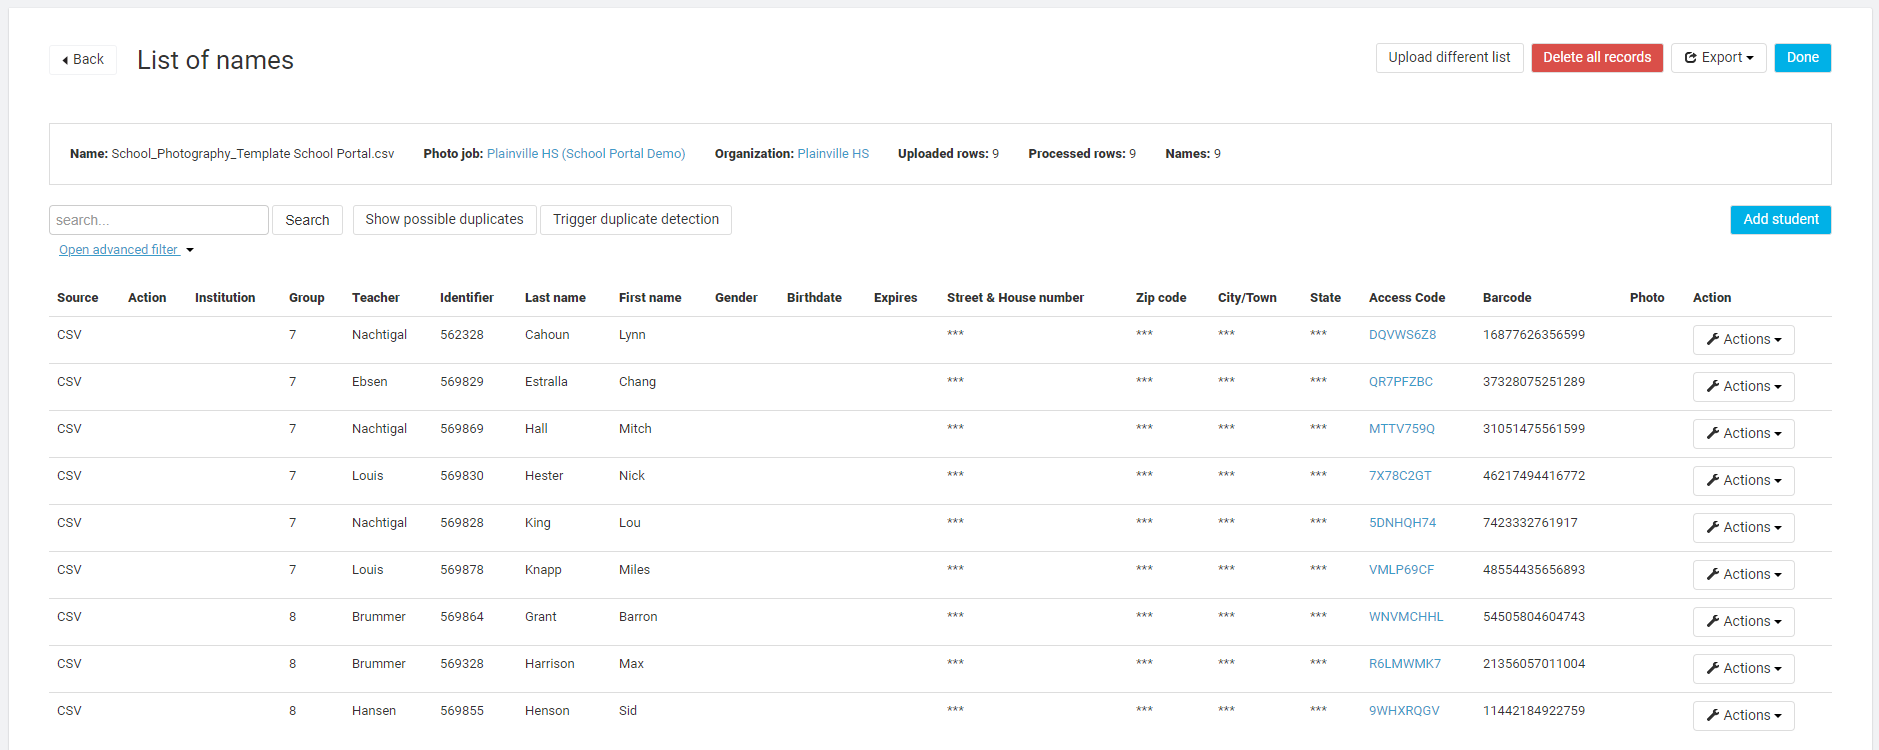Viewport: 1879px width, 750px height.
Task: Show possible duplicates
Action: [x=444, y=220]
